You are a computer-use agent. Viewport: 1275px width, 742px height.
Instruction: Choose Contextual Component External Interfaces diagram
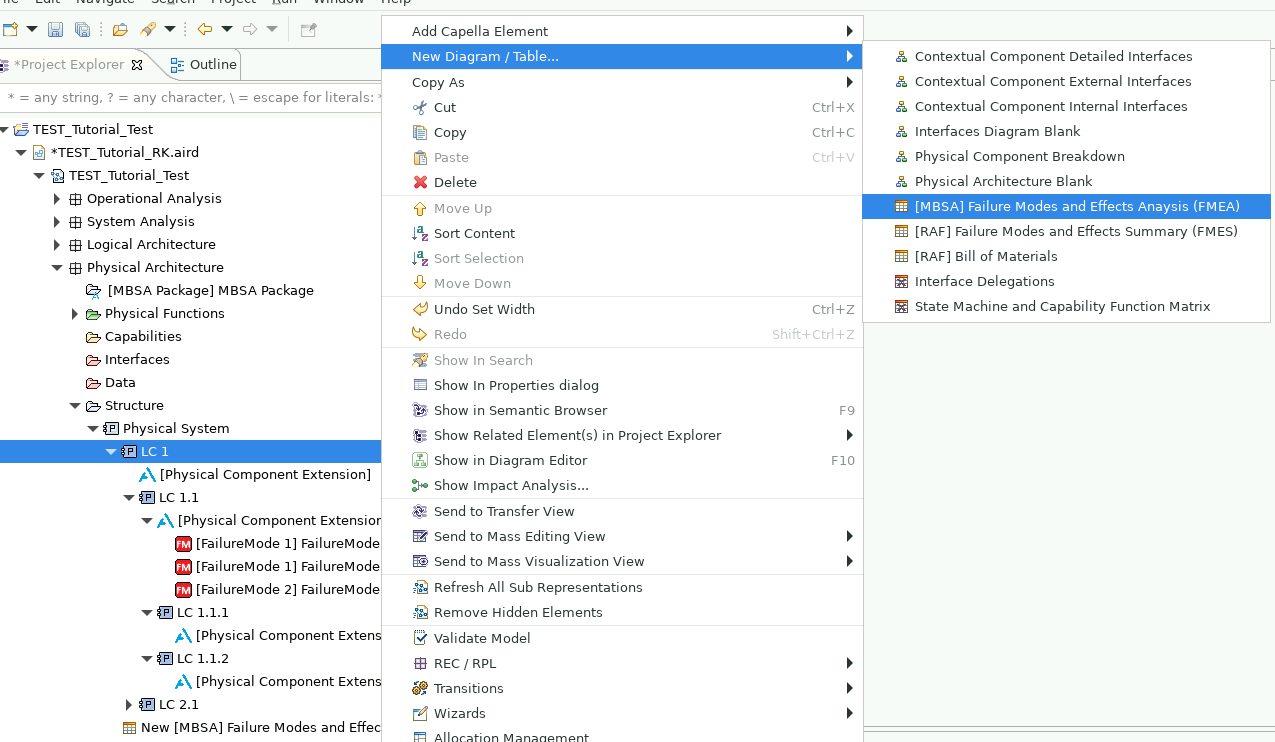pos(1066,82)
